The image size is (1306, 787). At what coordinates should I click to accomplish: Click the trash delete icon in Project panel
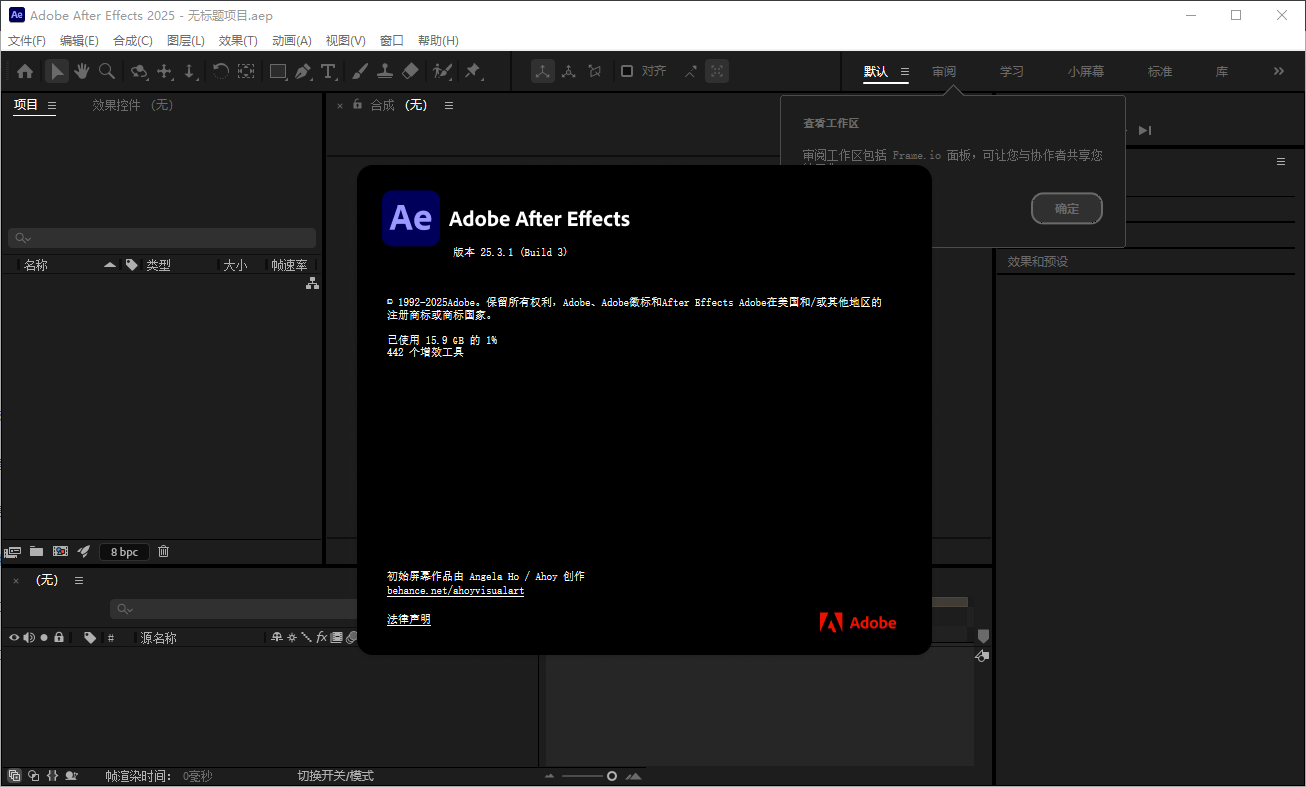[x=164, y=551]
